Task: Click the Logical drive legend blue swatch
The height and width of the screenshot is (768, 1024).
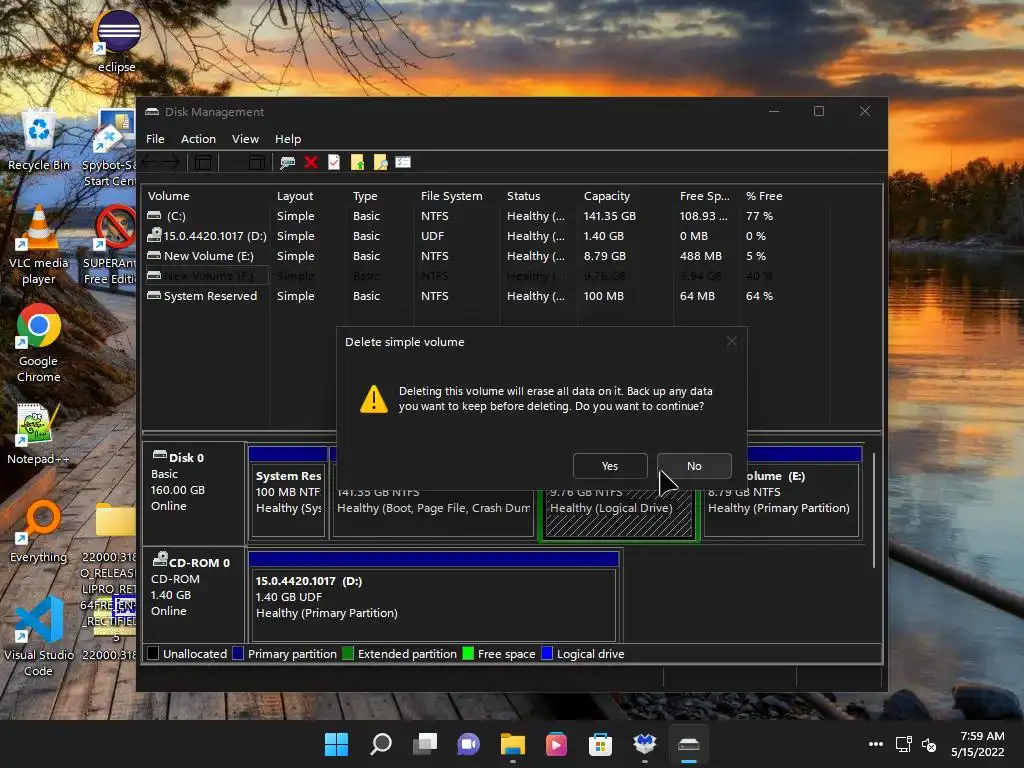Action: [547, 654]
